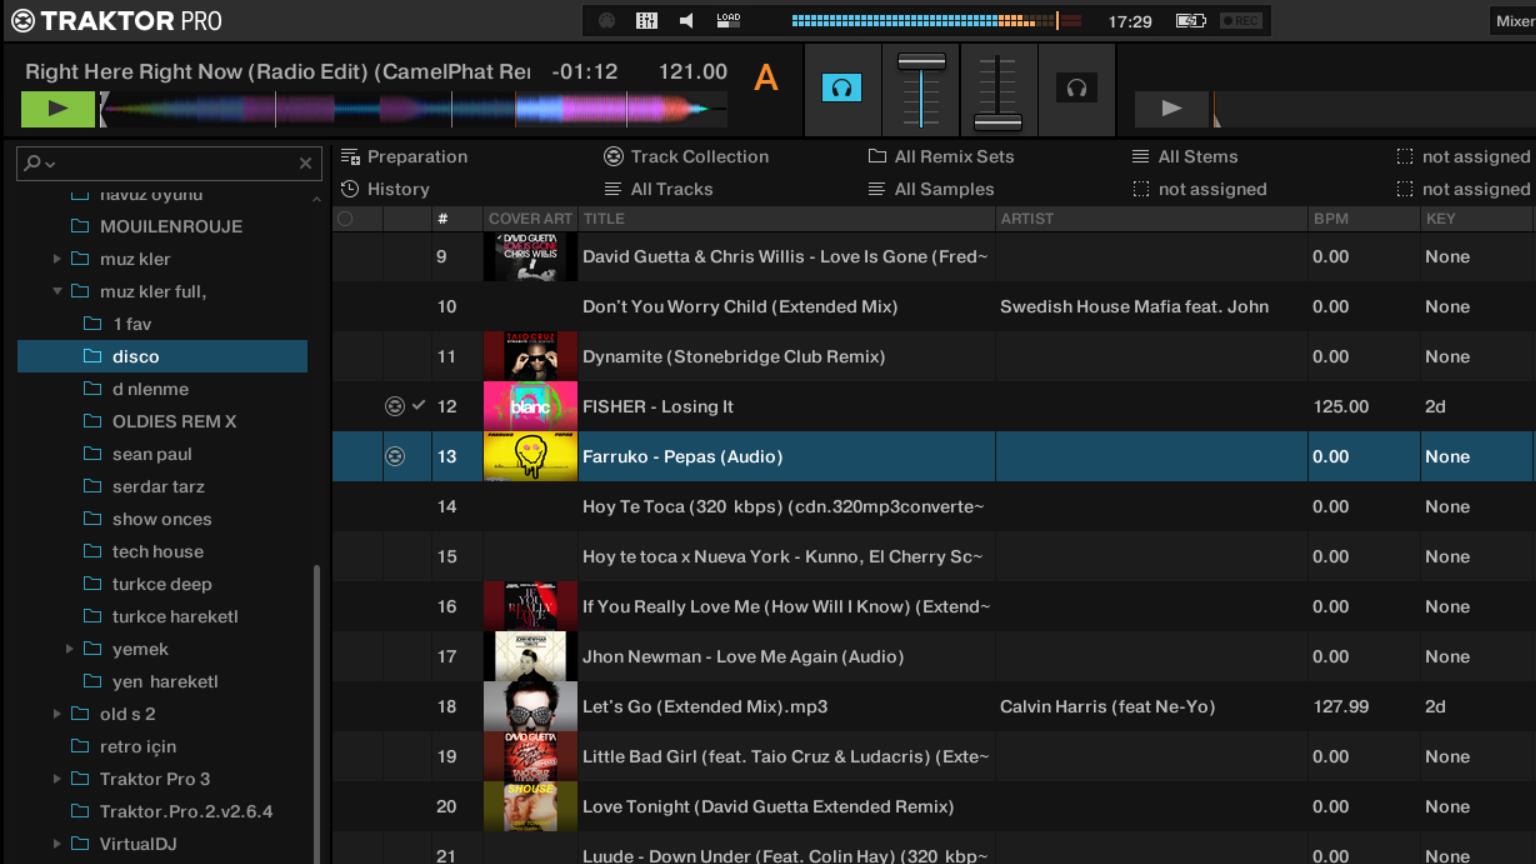Click the battery status icon
The width and height of the screenshot is (1536, 864).
click(1190, 21)
